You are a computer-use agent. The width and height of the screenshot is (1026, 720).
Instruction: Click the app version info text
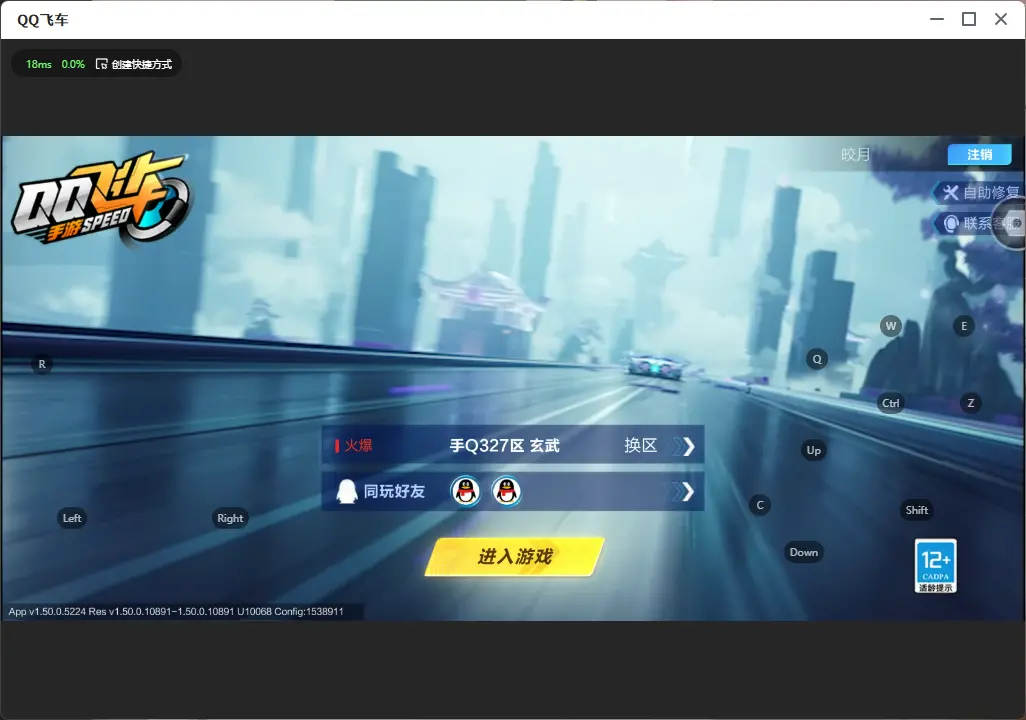point(176,611)
